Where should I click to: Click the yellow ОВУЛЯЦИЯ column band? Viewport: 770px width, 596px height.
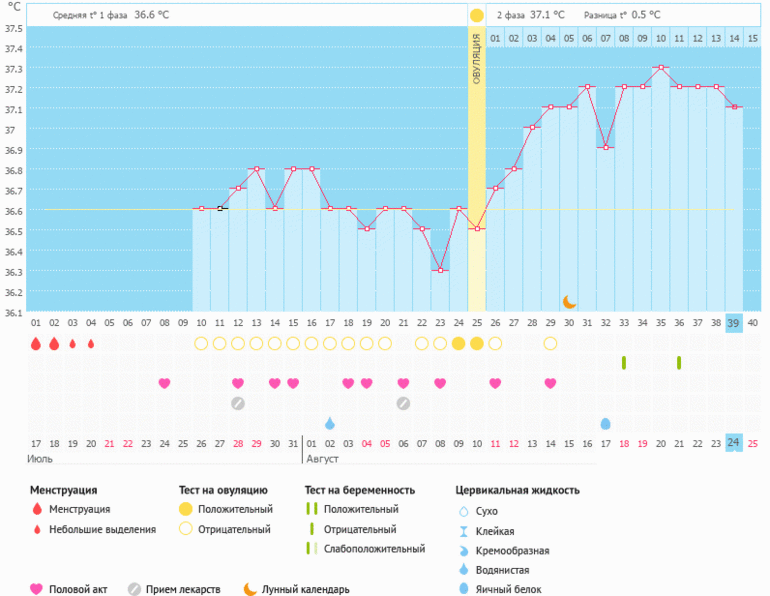pyautogui.click(x=477, y=170)
